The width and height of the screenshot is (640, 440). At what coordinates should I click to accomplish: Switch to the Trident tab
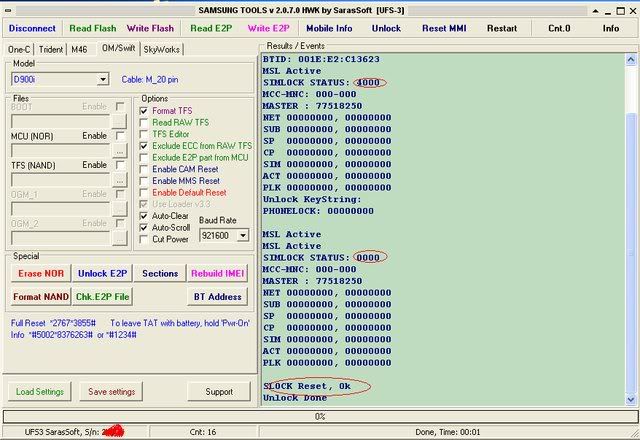tap(51, 49)
